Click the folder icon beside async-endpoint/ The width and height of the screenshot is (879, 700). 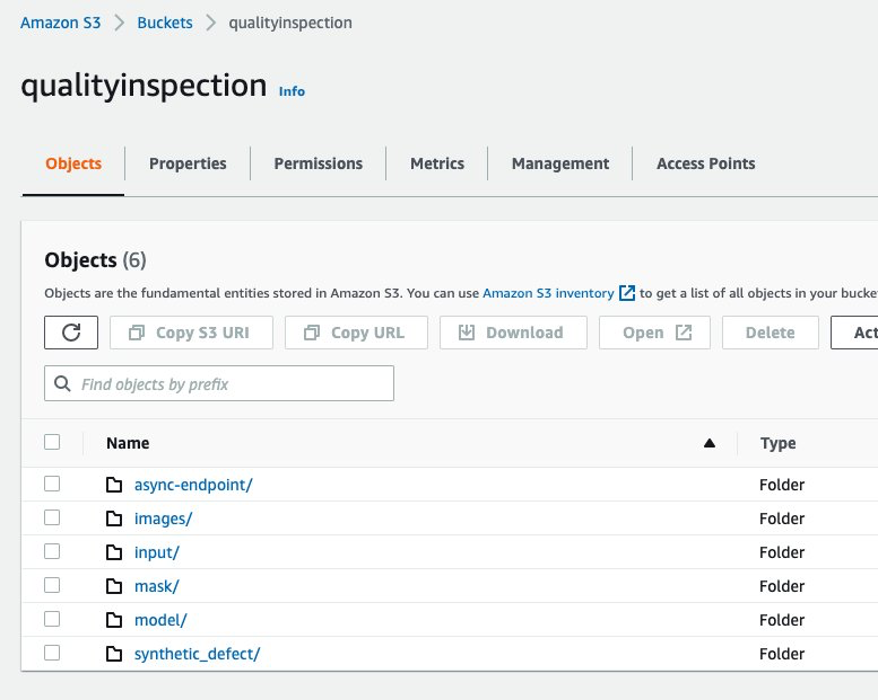[x=114, y=485]
